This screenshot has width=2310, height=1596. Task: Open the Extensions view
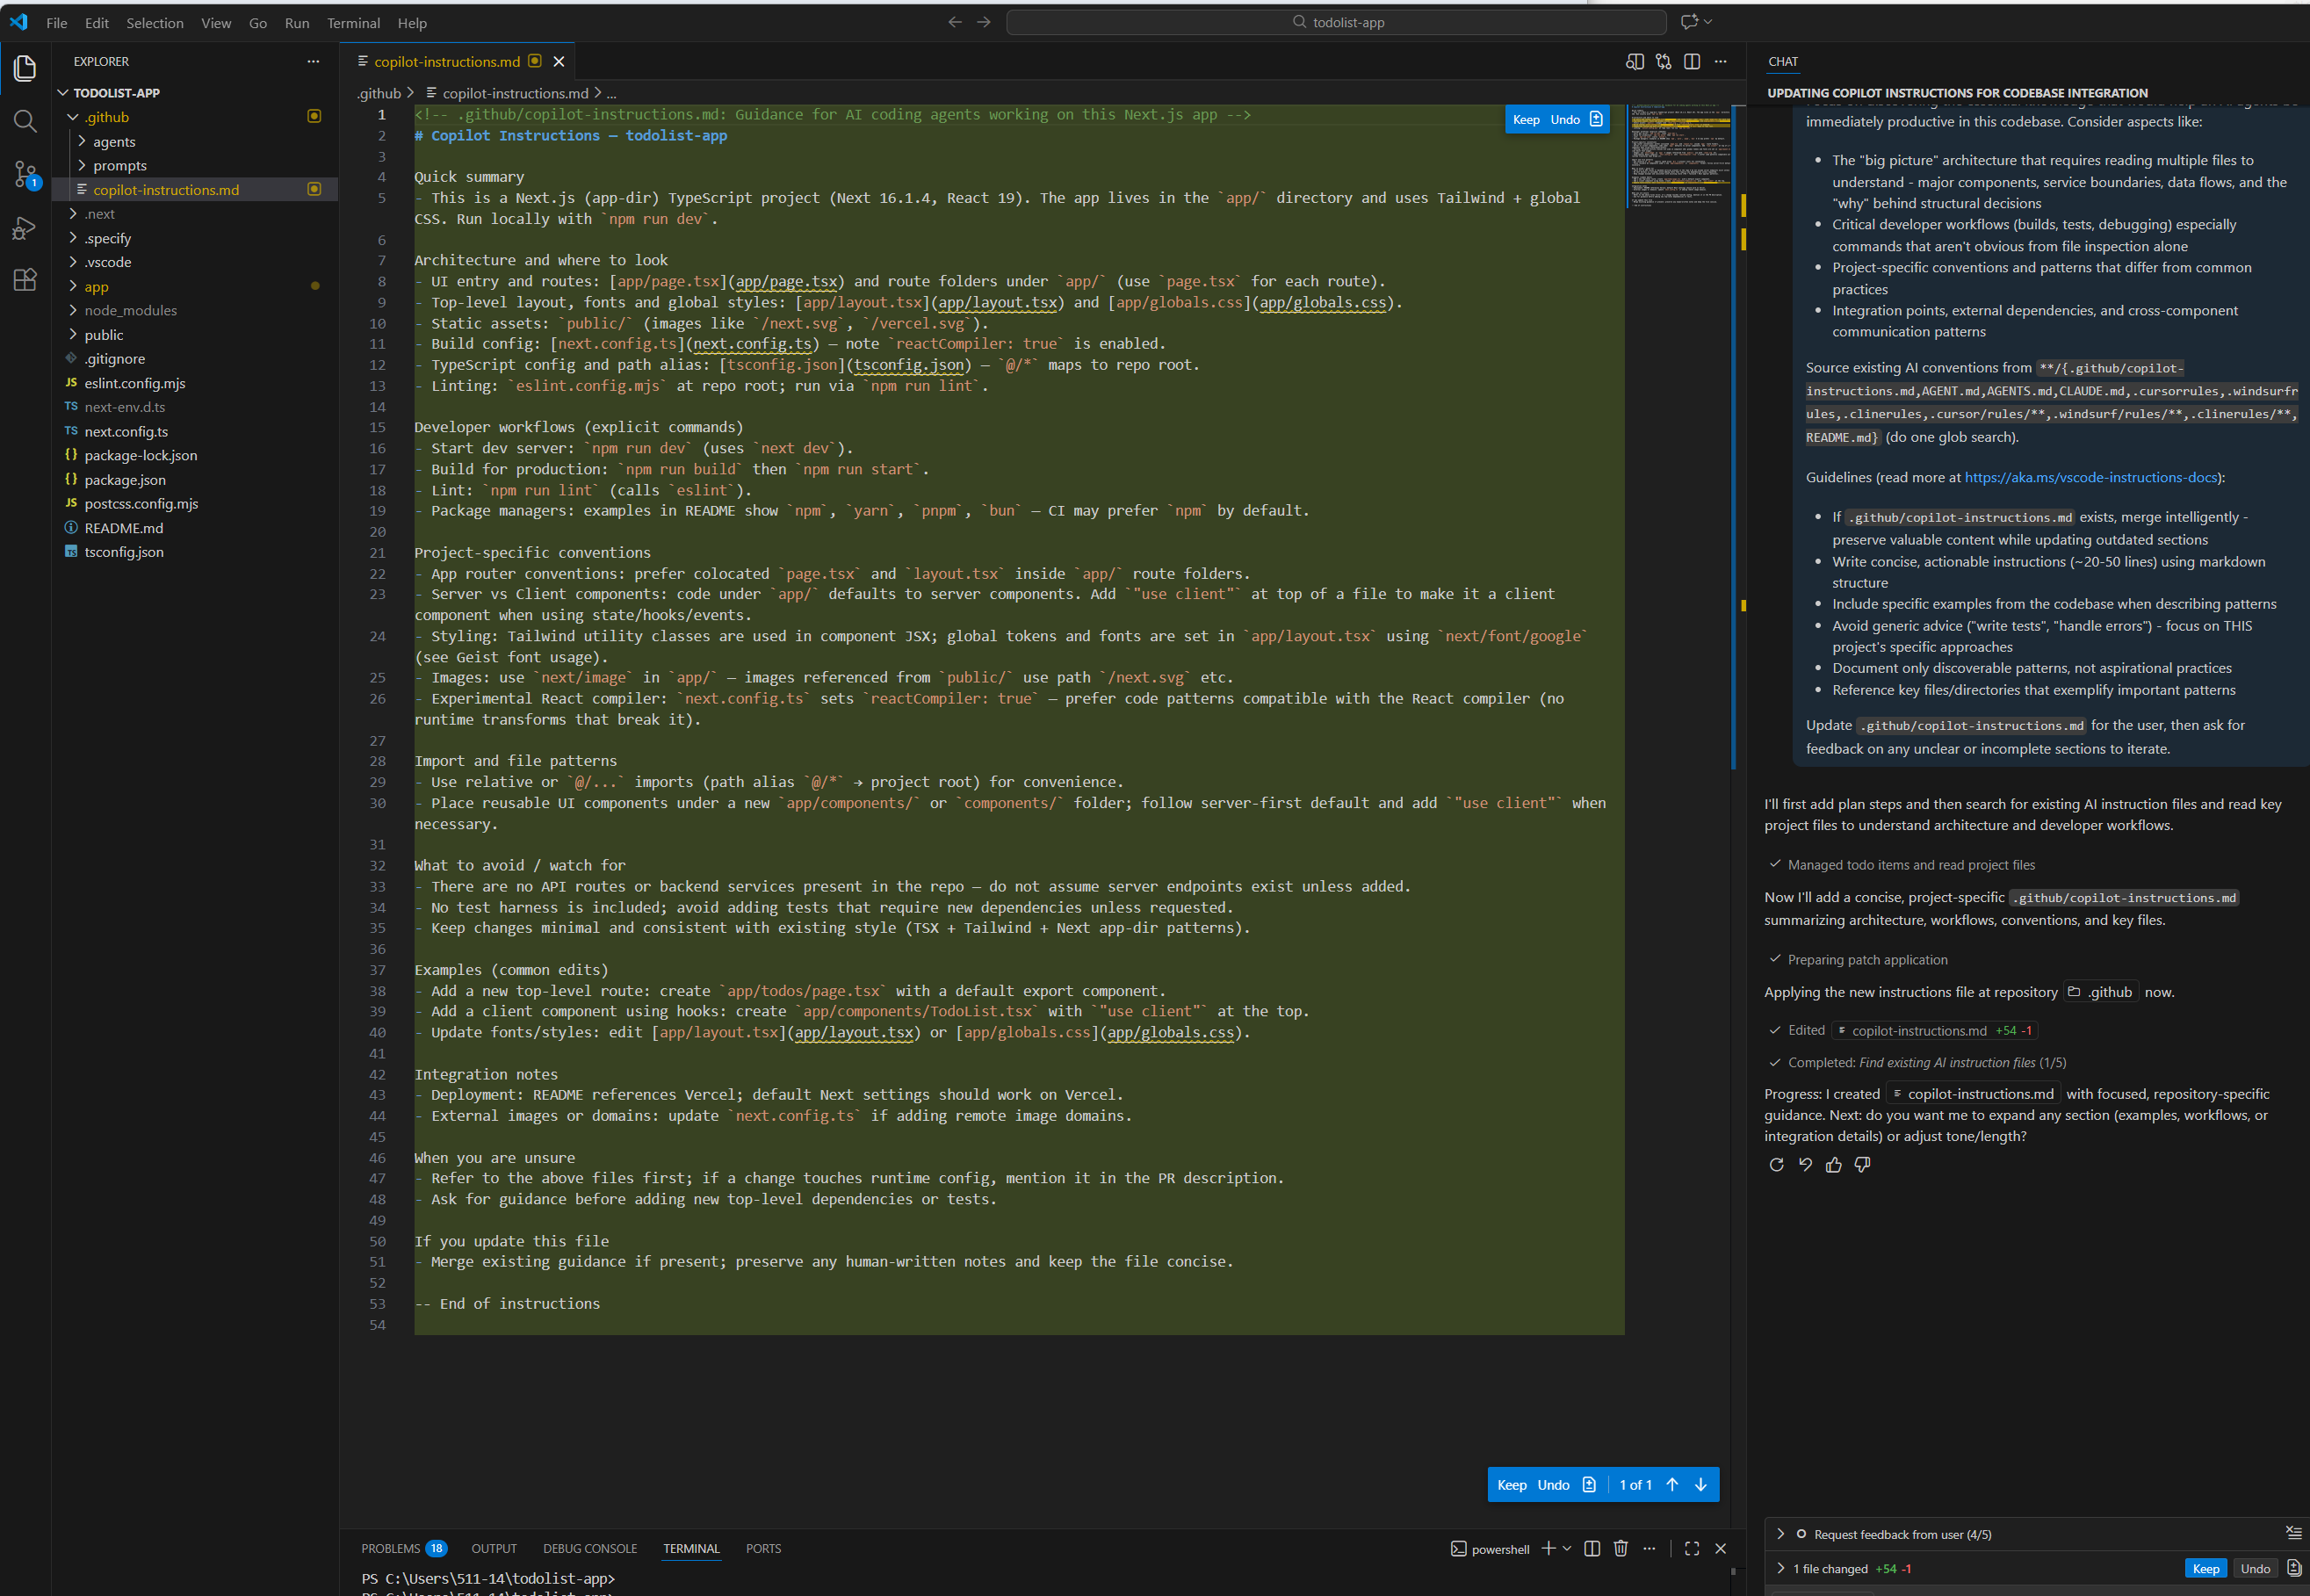tap(25, 280)
